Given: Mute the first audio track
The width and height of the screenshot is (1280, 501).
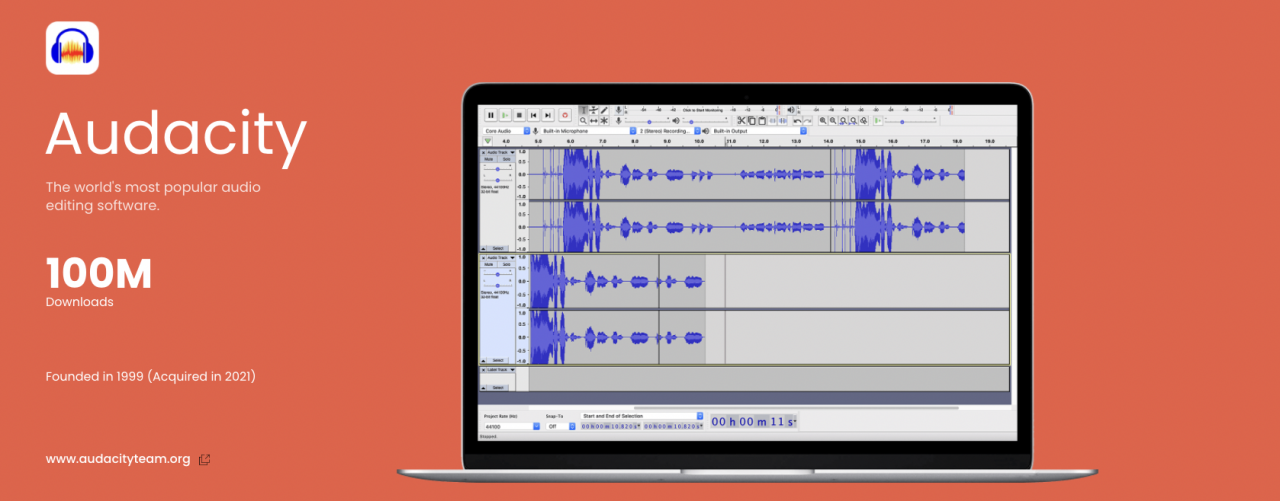Looking at the screenshot, I should 489,159.
